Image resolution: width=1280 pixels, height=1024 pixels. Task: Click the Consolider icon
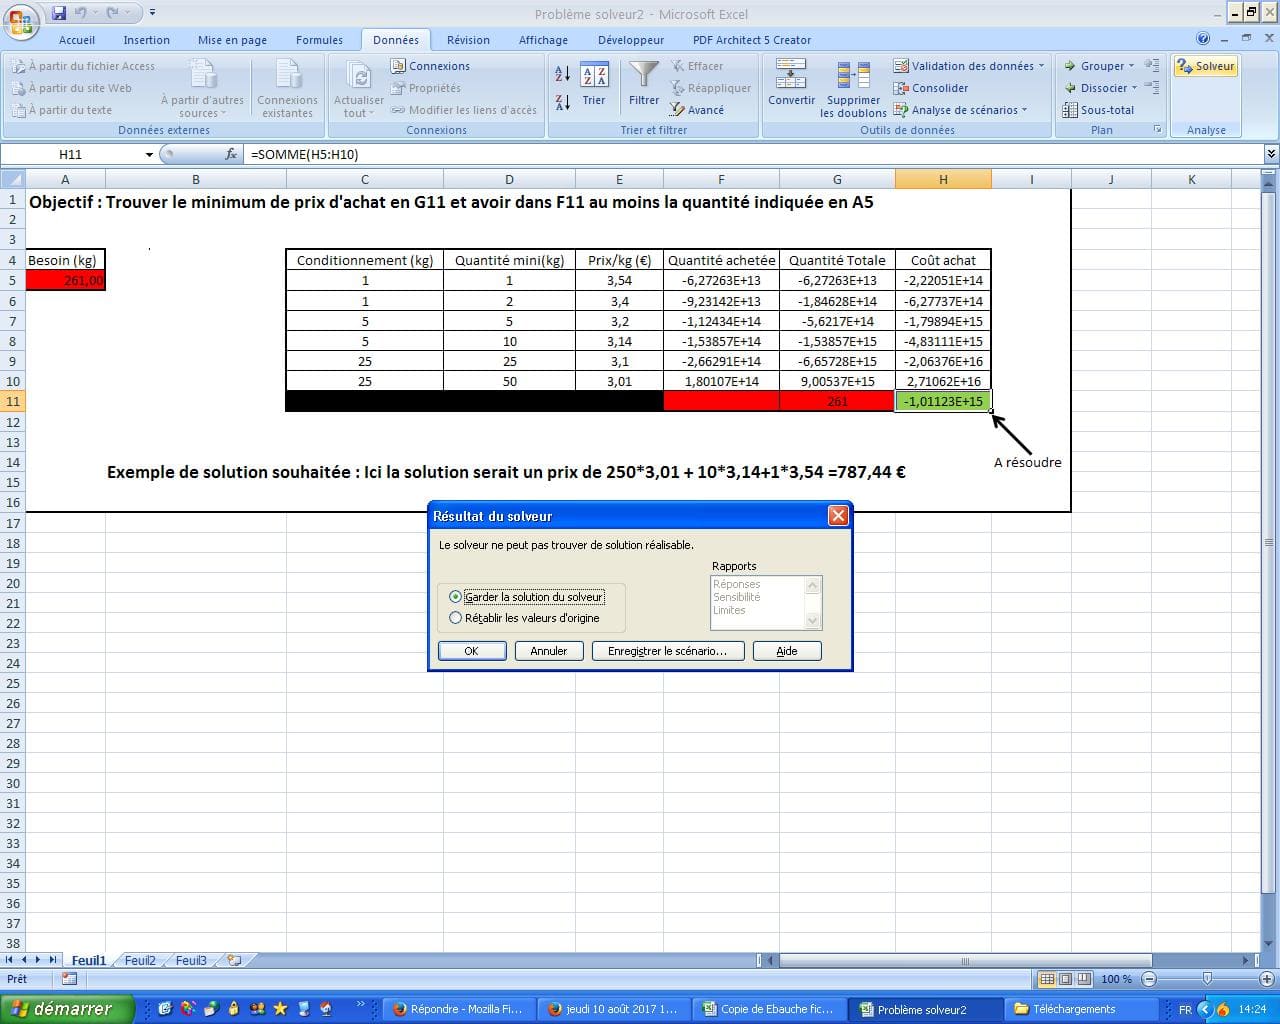point(901,88)
